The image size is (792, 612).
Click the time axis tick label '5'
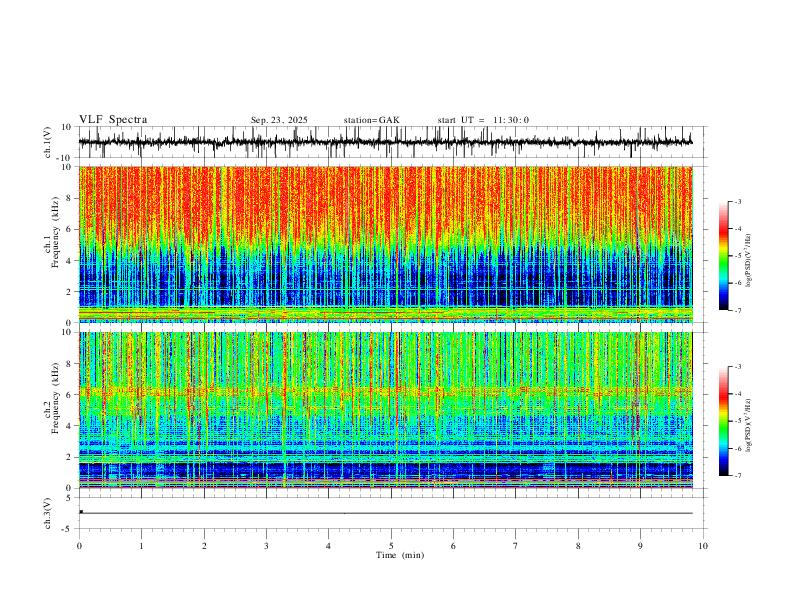[391, 546]
